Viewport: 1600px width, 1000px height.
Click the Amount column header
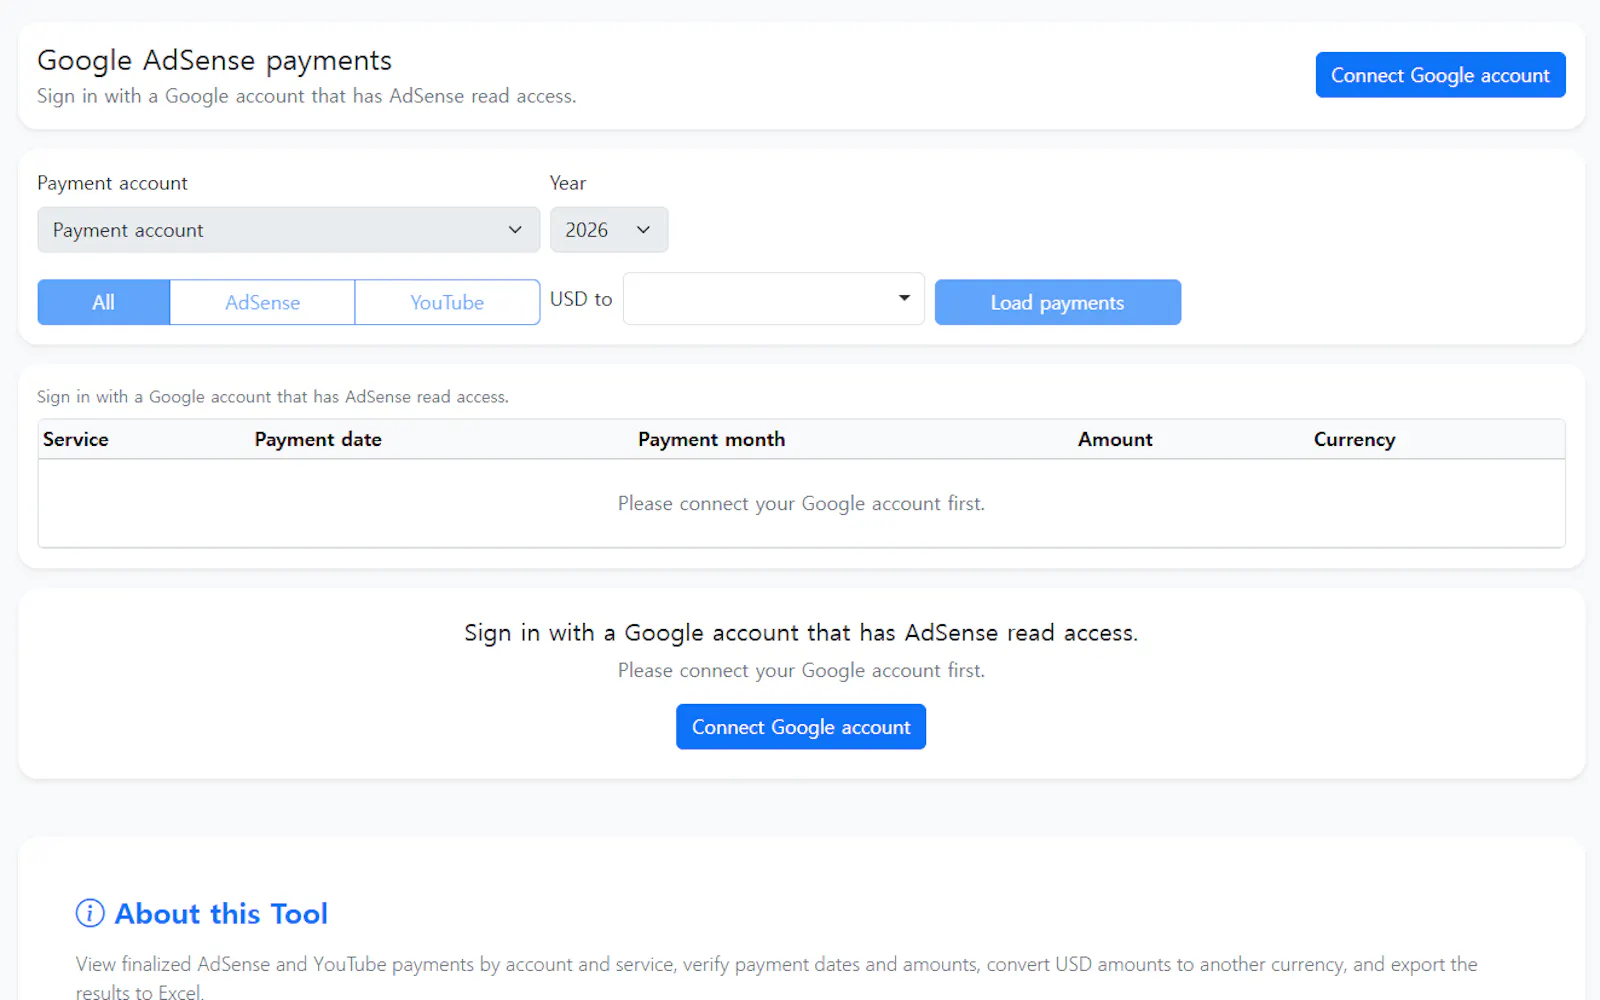coord(1115,439)
